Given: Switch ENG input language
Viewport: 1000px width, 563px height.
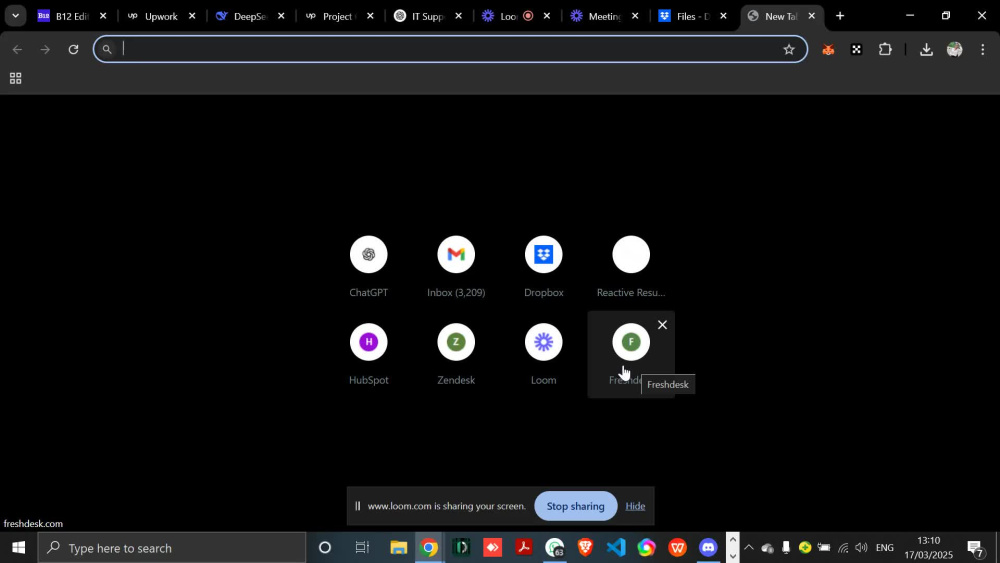Looking at the screenshot, I should 884,548.
